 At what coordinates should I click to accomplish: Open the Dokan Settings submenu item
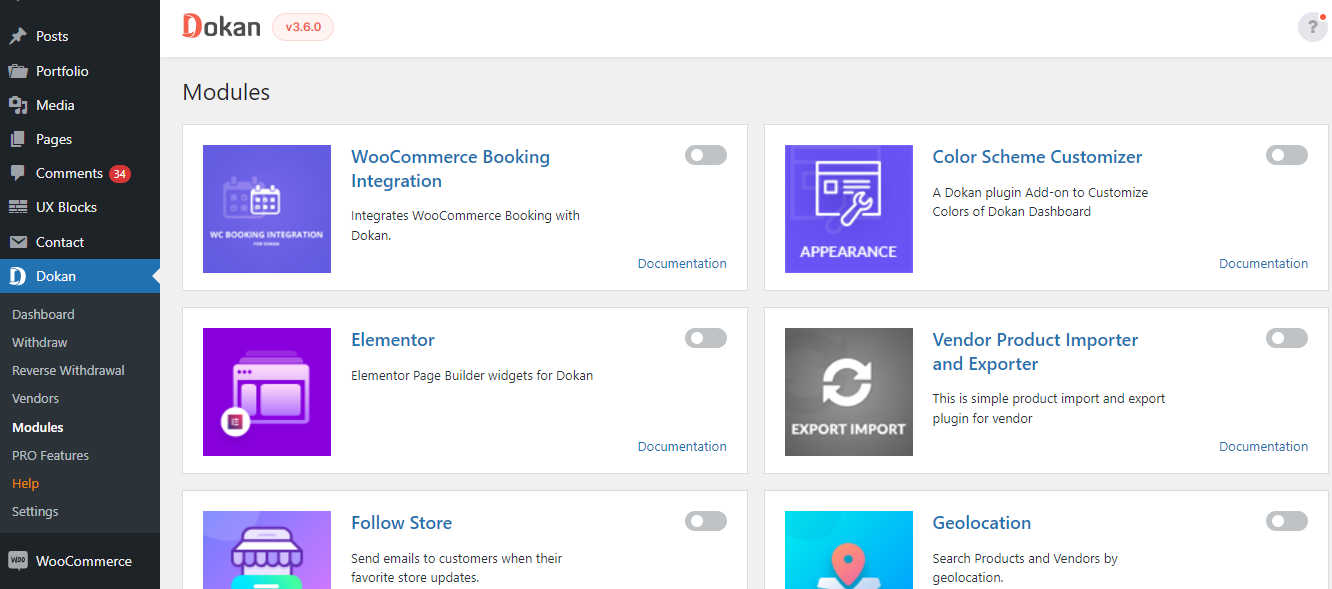tap(35, 511)
